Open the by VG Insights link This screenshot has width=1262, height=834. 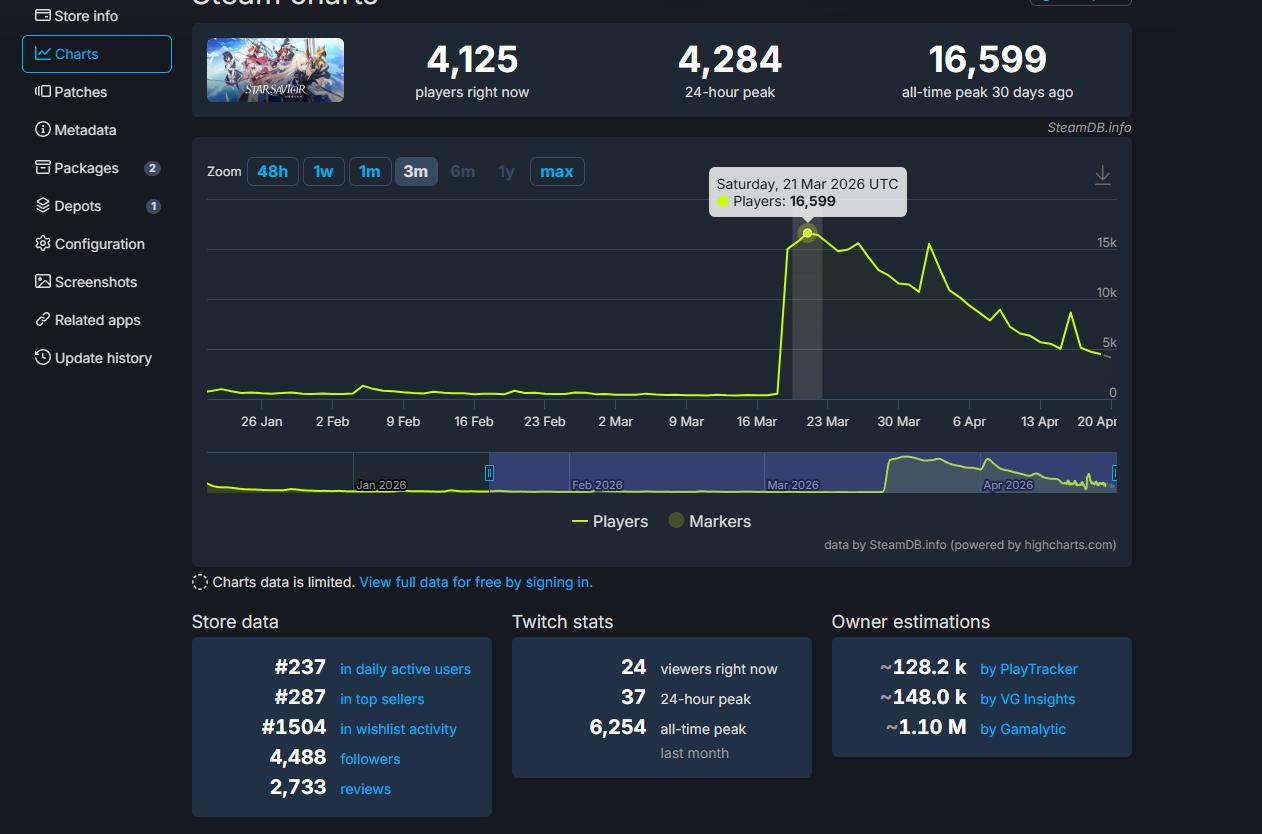tap(1028, 699)
